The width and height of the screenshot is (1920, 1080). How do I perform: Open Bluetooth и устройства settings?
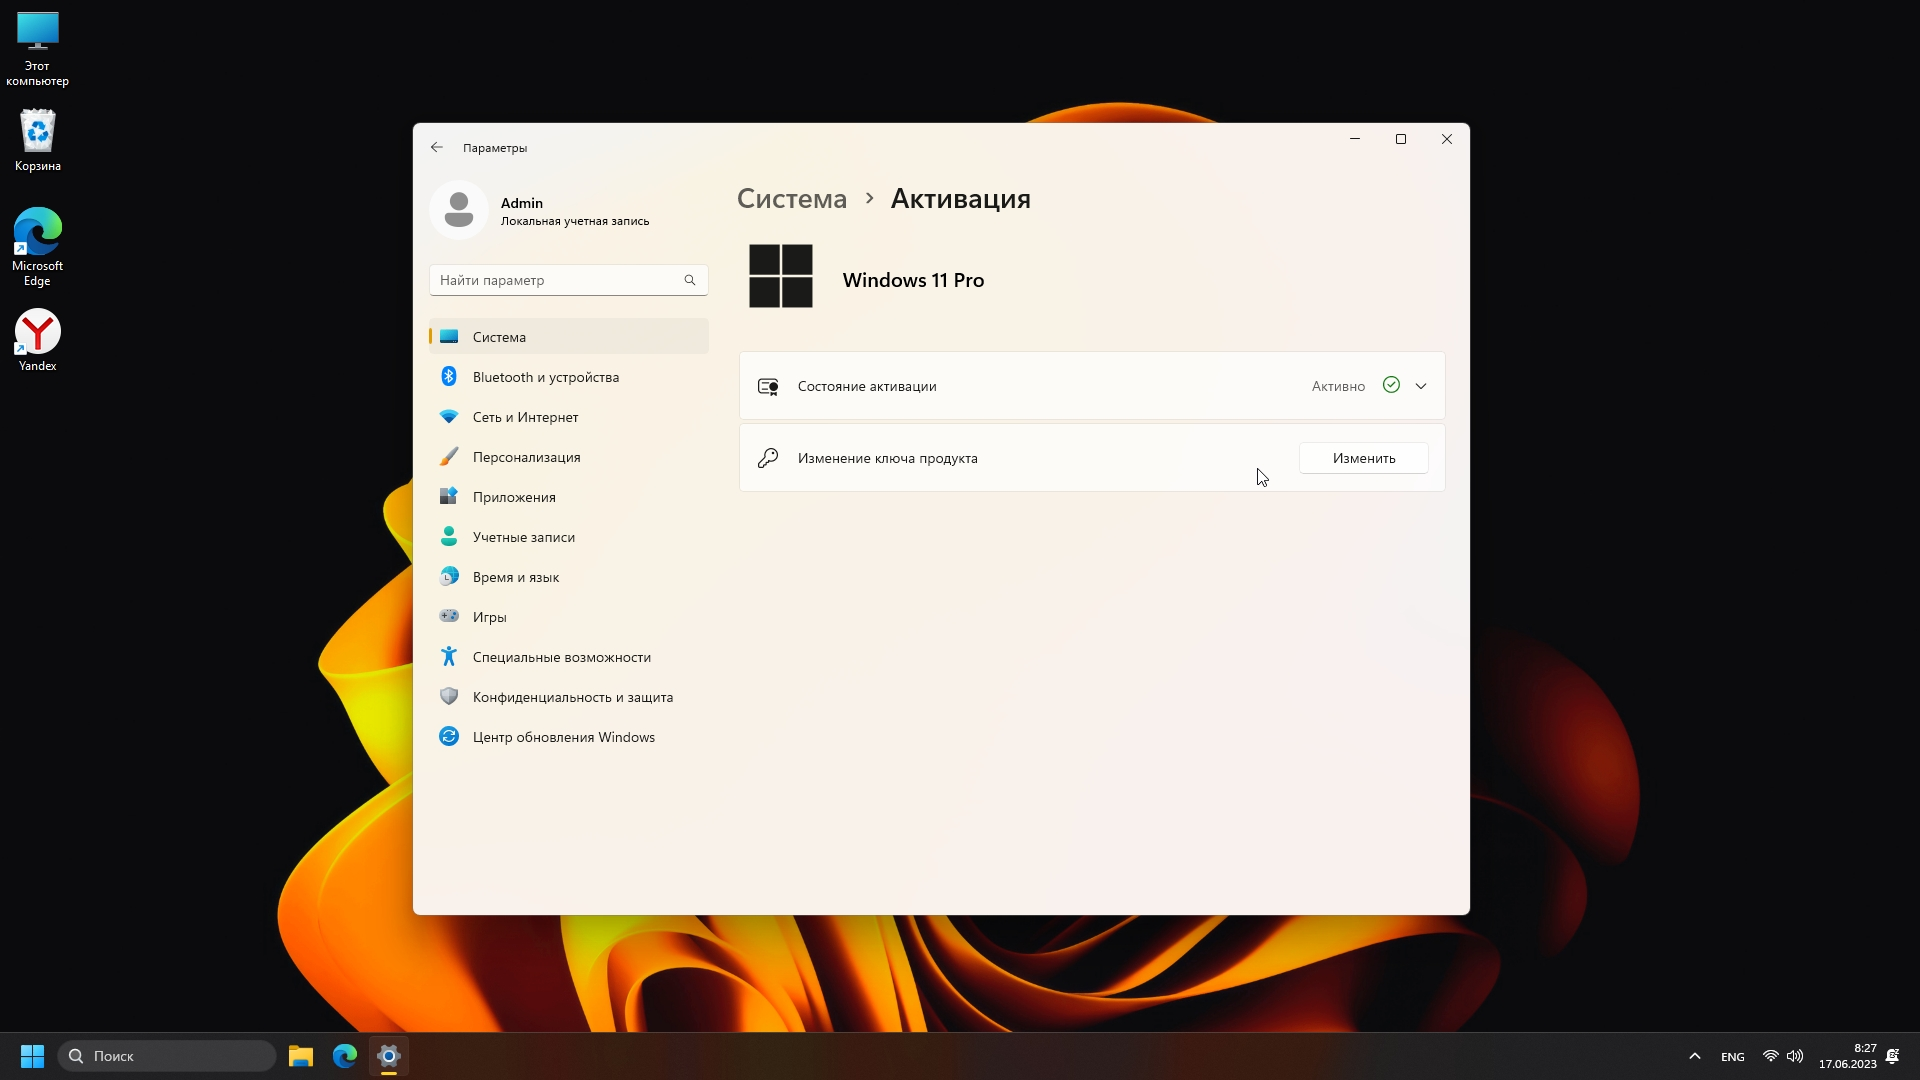[545, 377]
